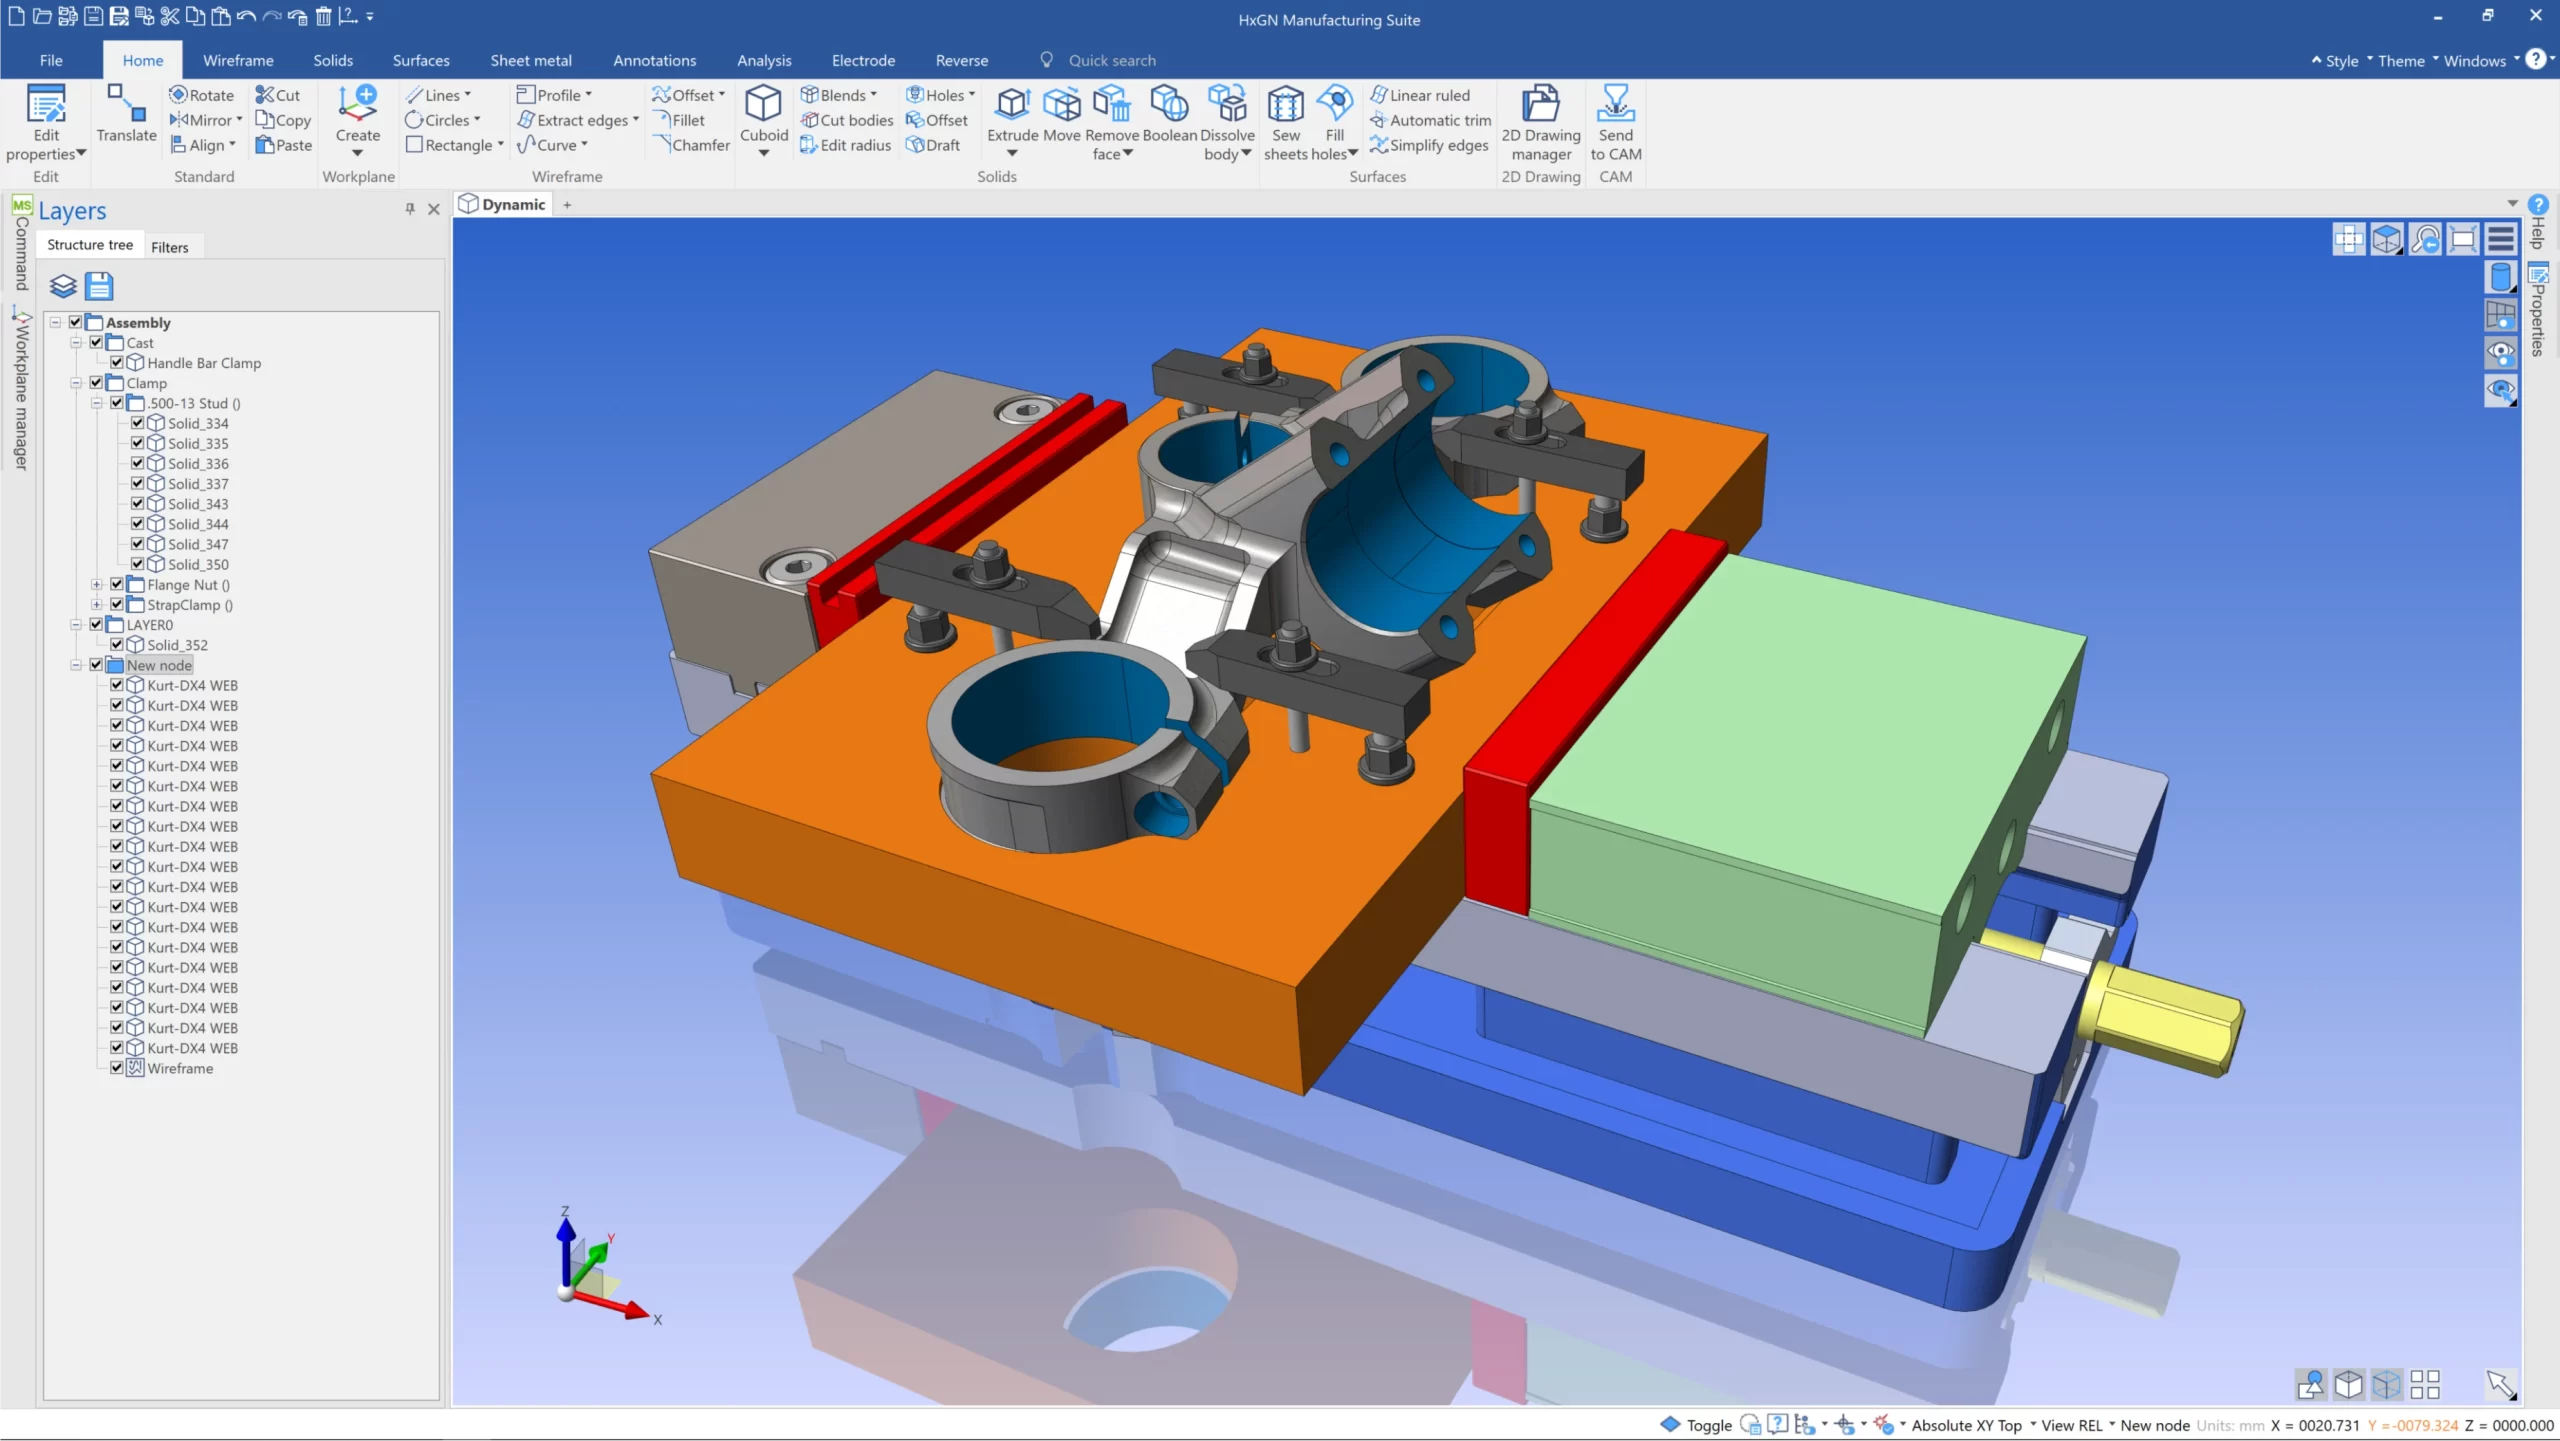
Task: Toggle Solid_352 checkbox
Action: (x=117, y=644)
